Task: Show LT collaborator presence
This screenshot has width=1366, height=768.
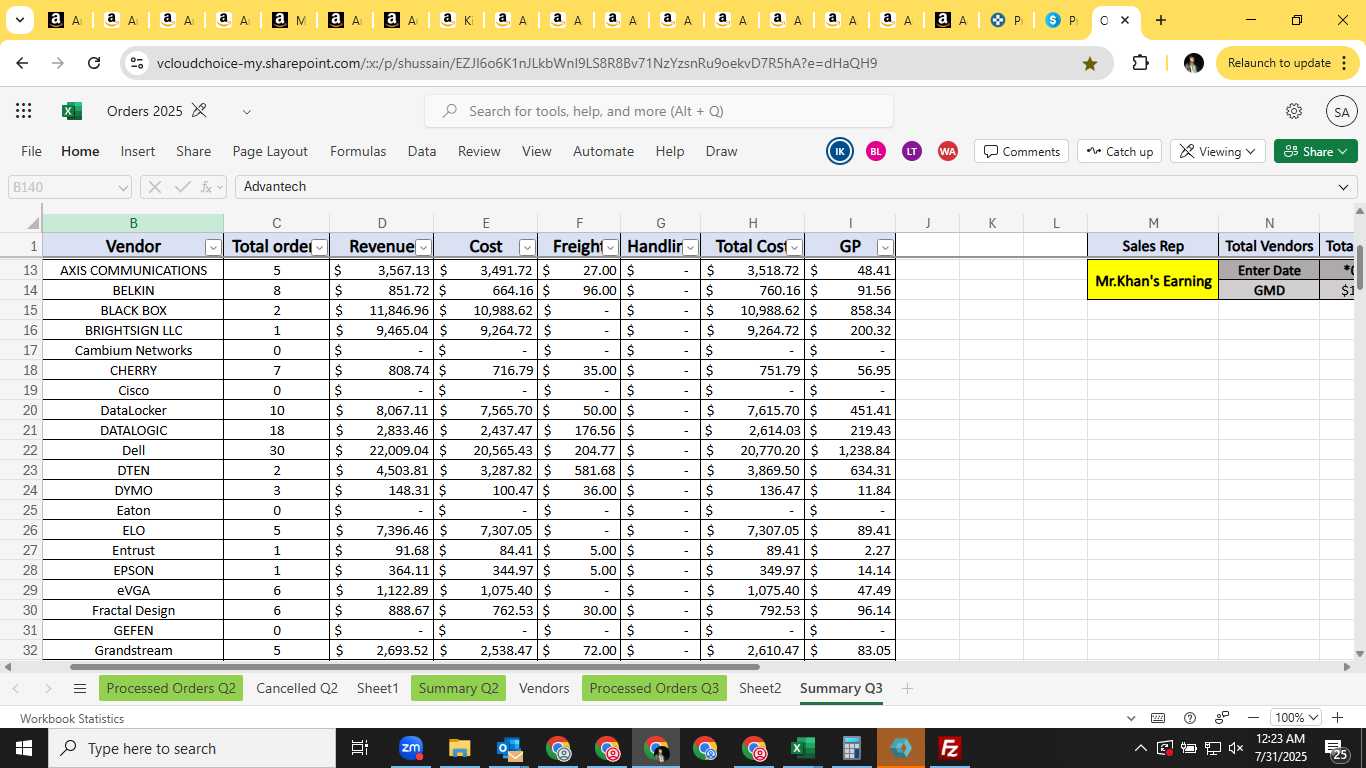Action: (911, 151)
